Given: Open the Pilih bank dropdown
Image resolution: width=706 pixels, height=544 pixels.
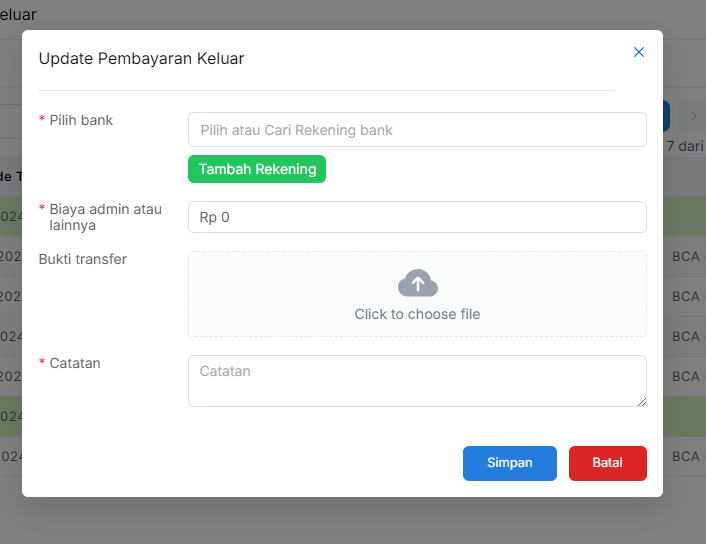Looking at the screenshot, I should pos(417,130).
